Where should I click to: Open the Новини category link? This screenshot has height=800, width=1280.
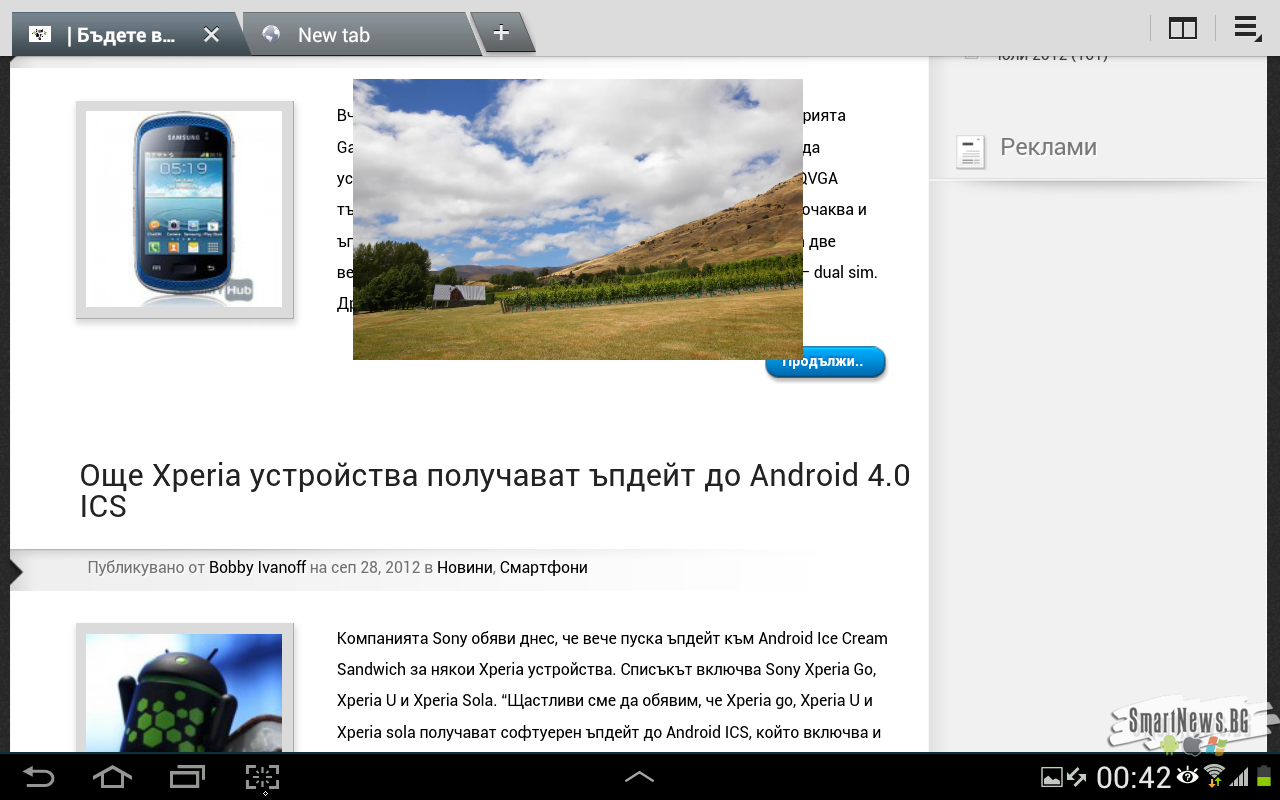coord(464,567)
